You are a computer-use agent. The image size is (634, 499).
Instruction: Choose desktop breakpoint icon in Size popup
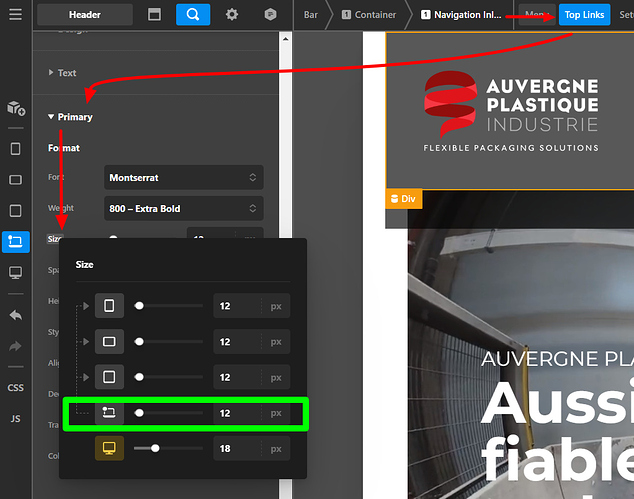pyautogui.click(x=109, y=448)
